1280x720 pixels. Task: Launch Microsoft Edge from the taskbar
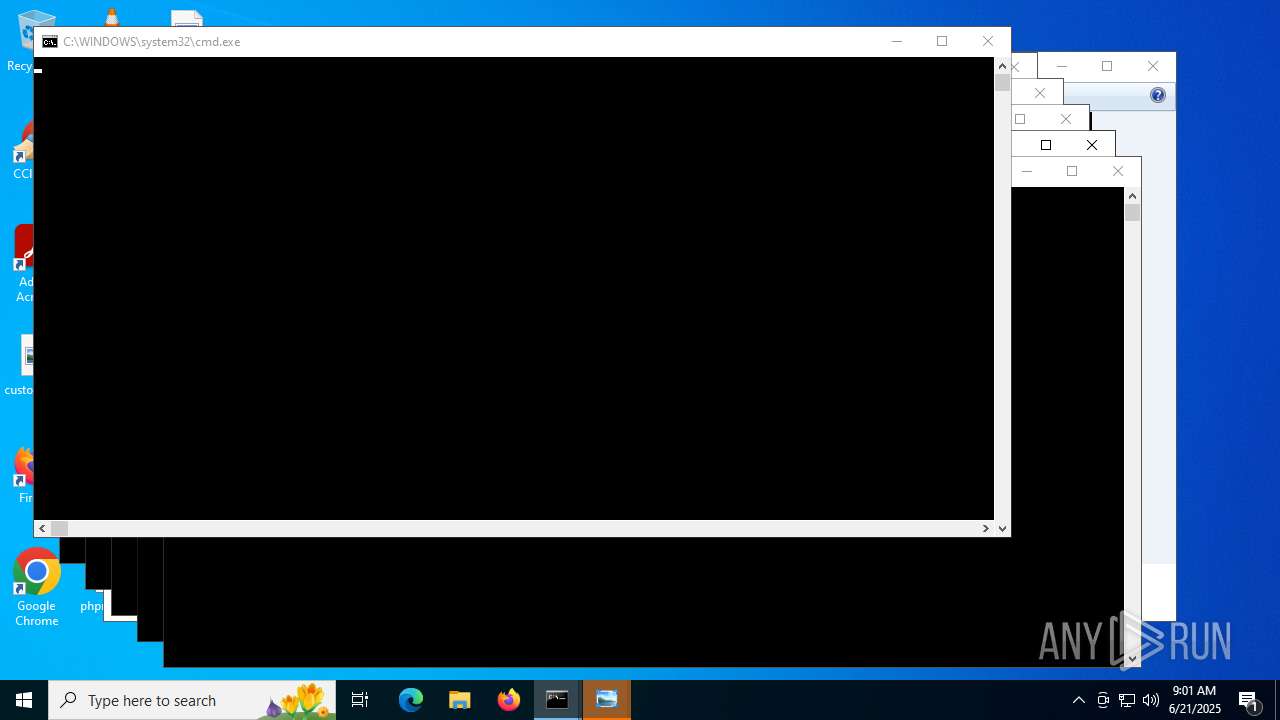(411, 700)
